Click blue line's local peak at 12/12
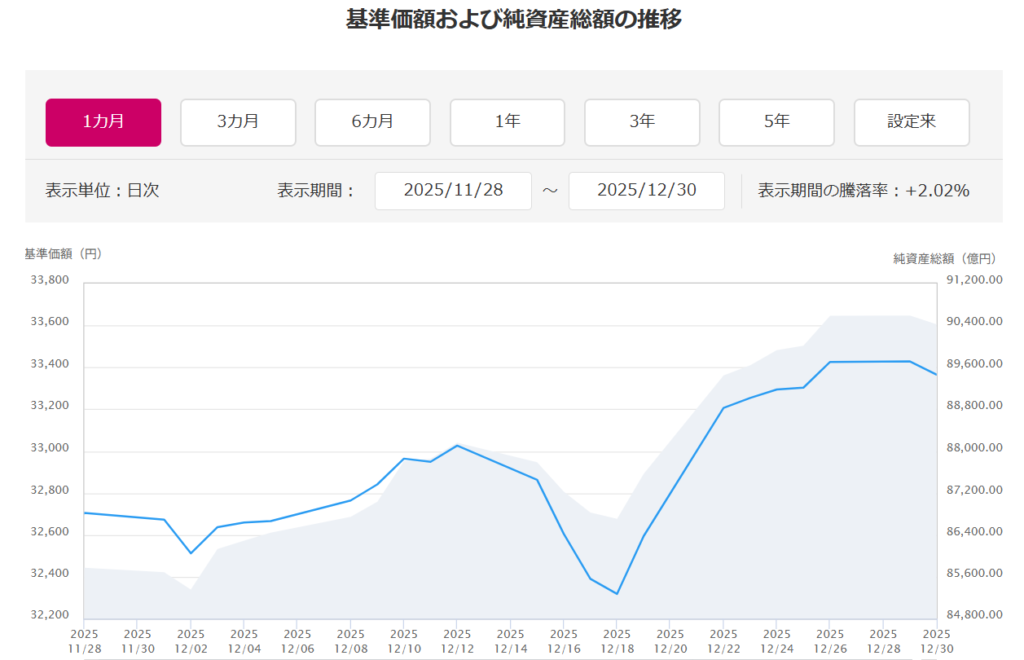The width and height of the screenshot is (1024, 660). [x=457, y=445]
